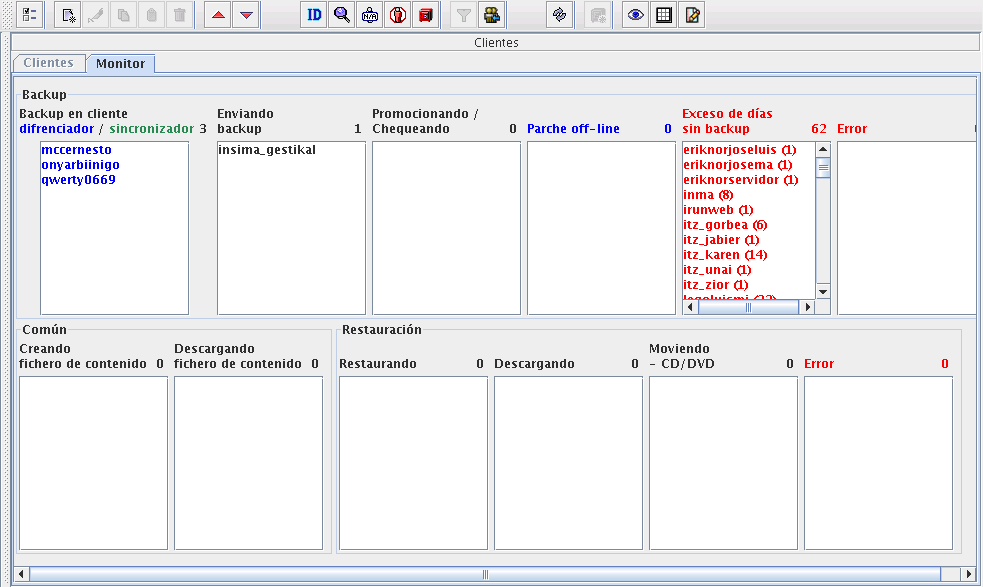Click the table grid icon
The image size is (983, 587).
(664, 15)
